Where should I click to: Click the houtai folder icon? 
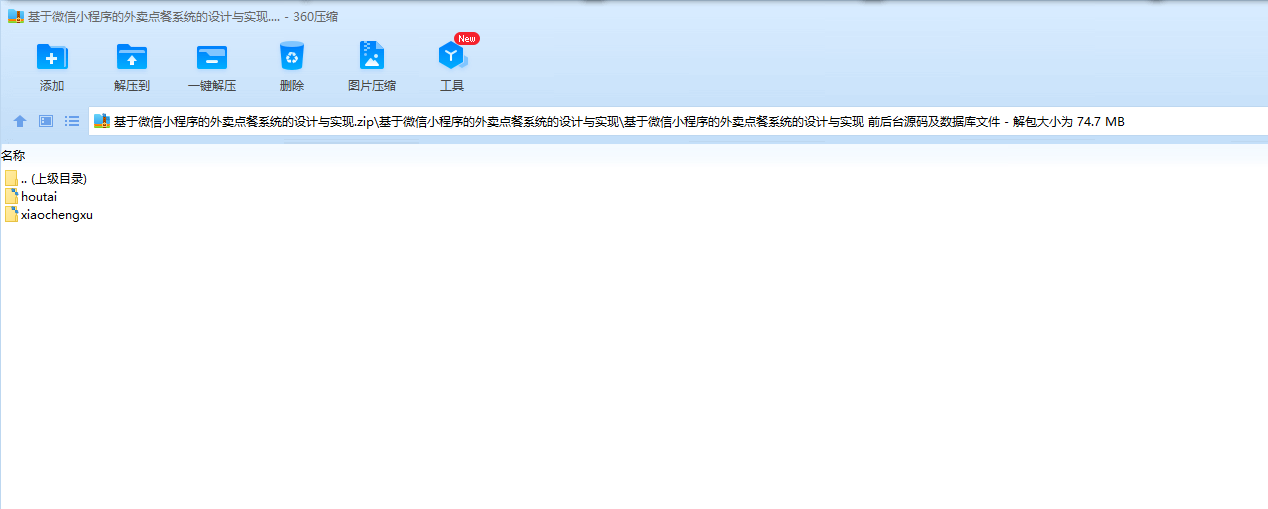click(x=11, y=196)
